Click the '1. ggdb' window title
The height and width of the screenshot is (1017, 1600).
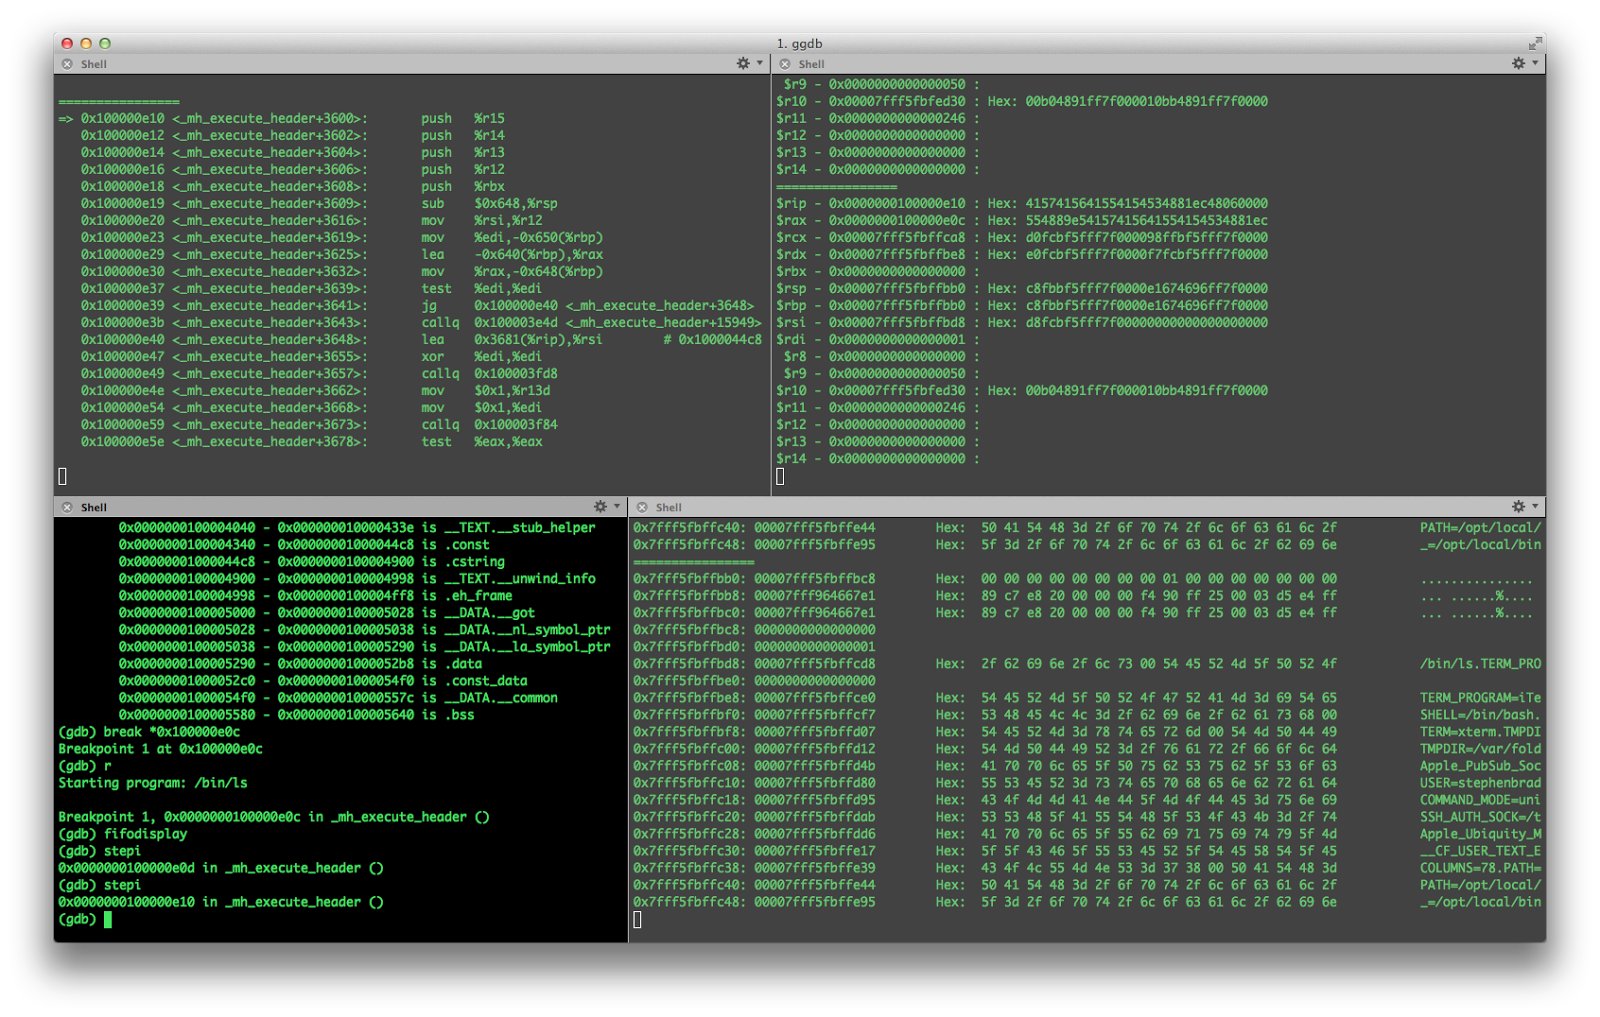[x=799, y=44]
